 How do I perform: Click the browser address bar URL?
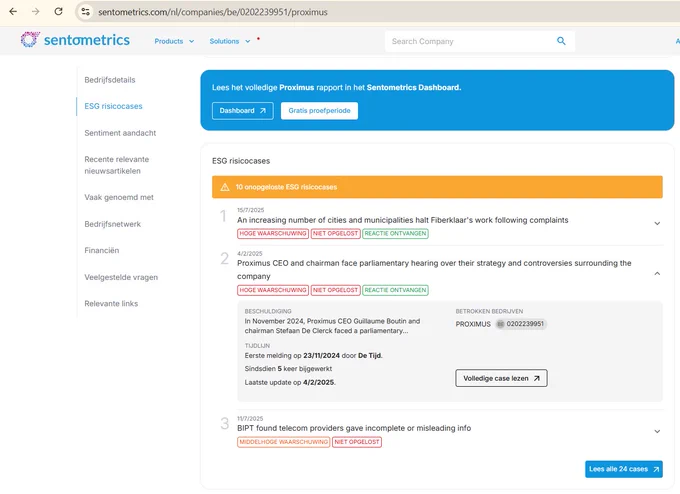[x=212, y=12]
